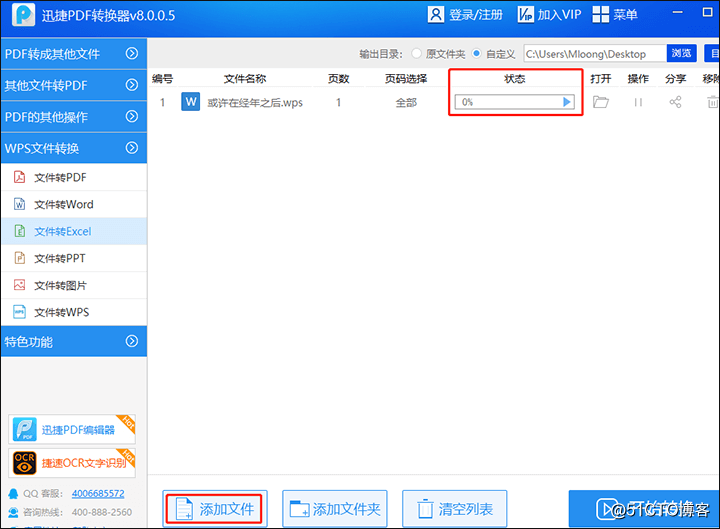Viewport: 720px width, 529px height.
Task: Select 文件转Word option
Action: (x=73, y=204)
